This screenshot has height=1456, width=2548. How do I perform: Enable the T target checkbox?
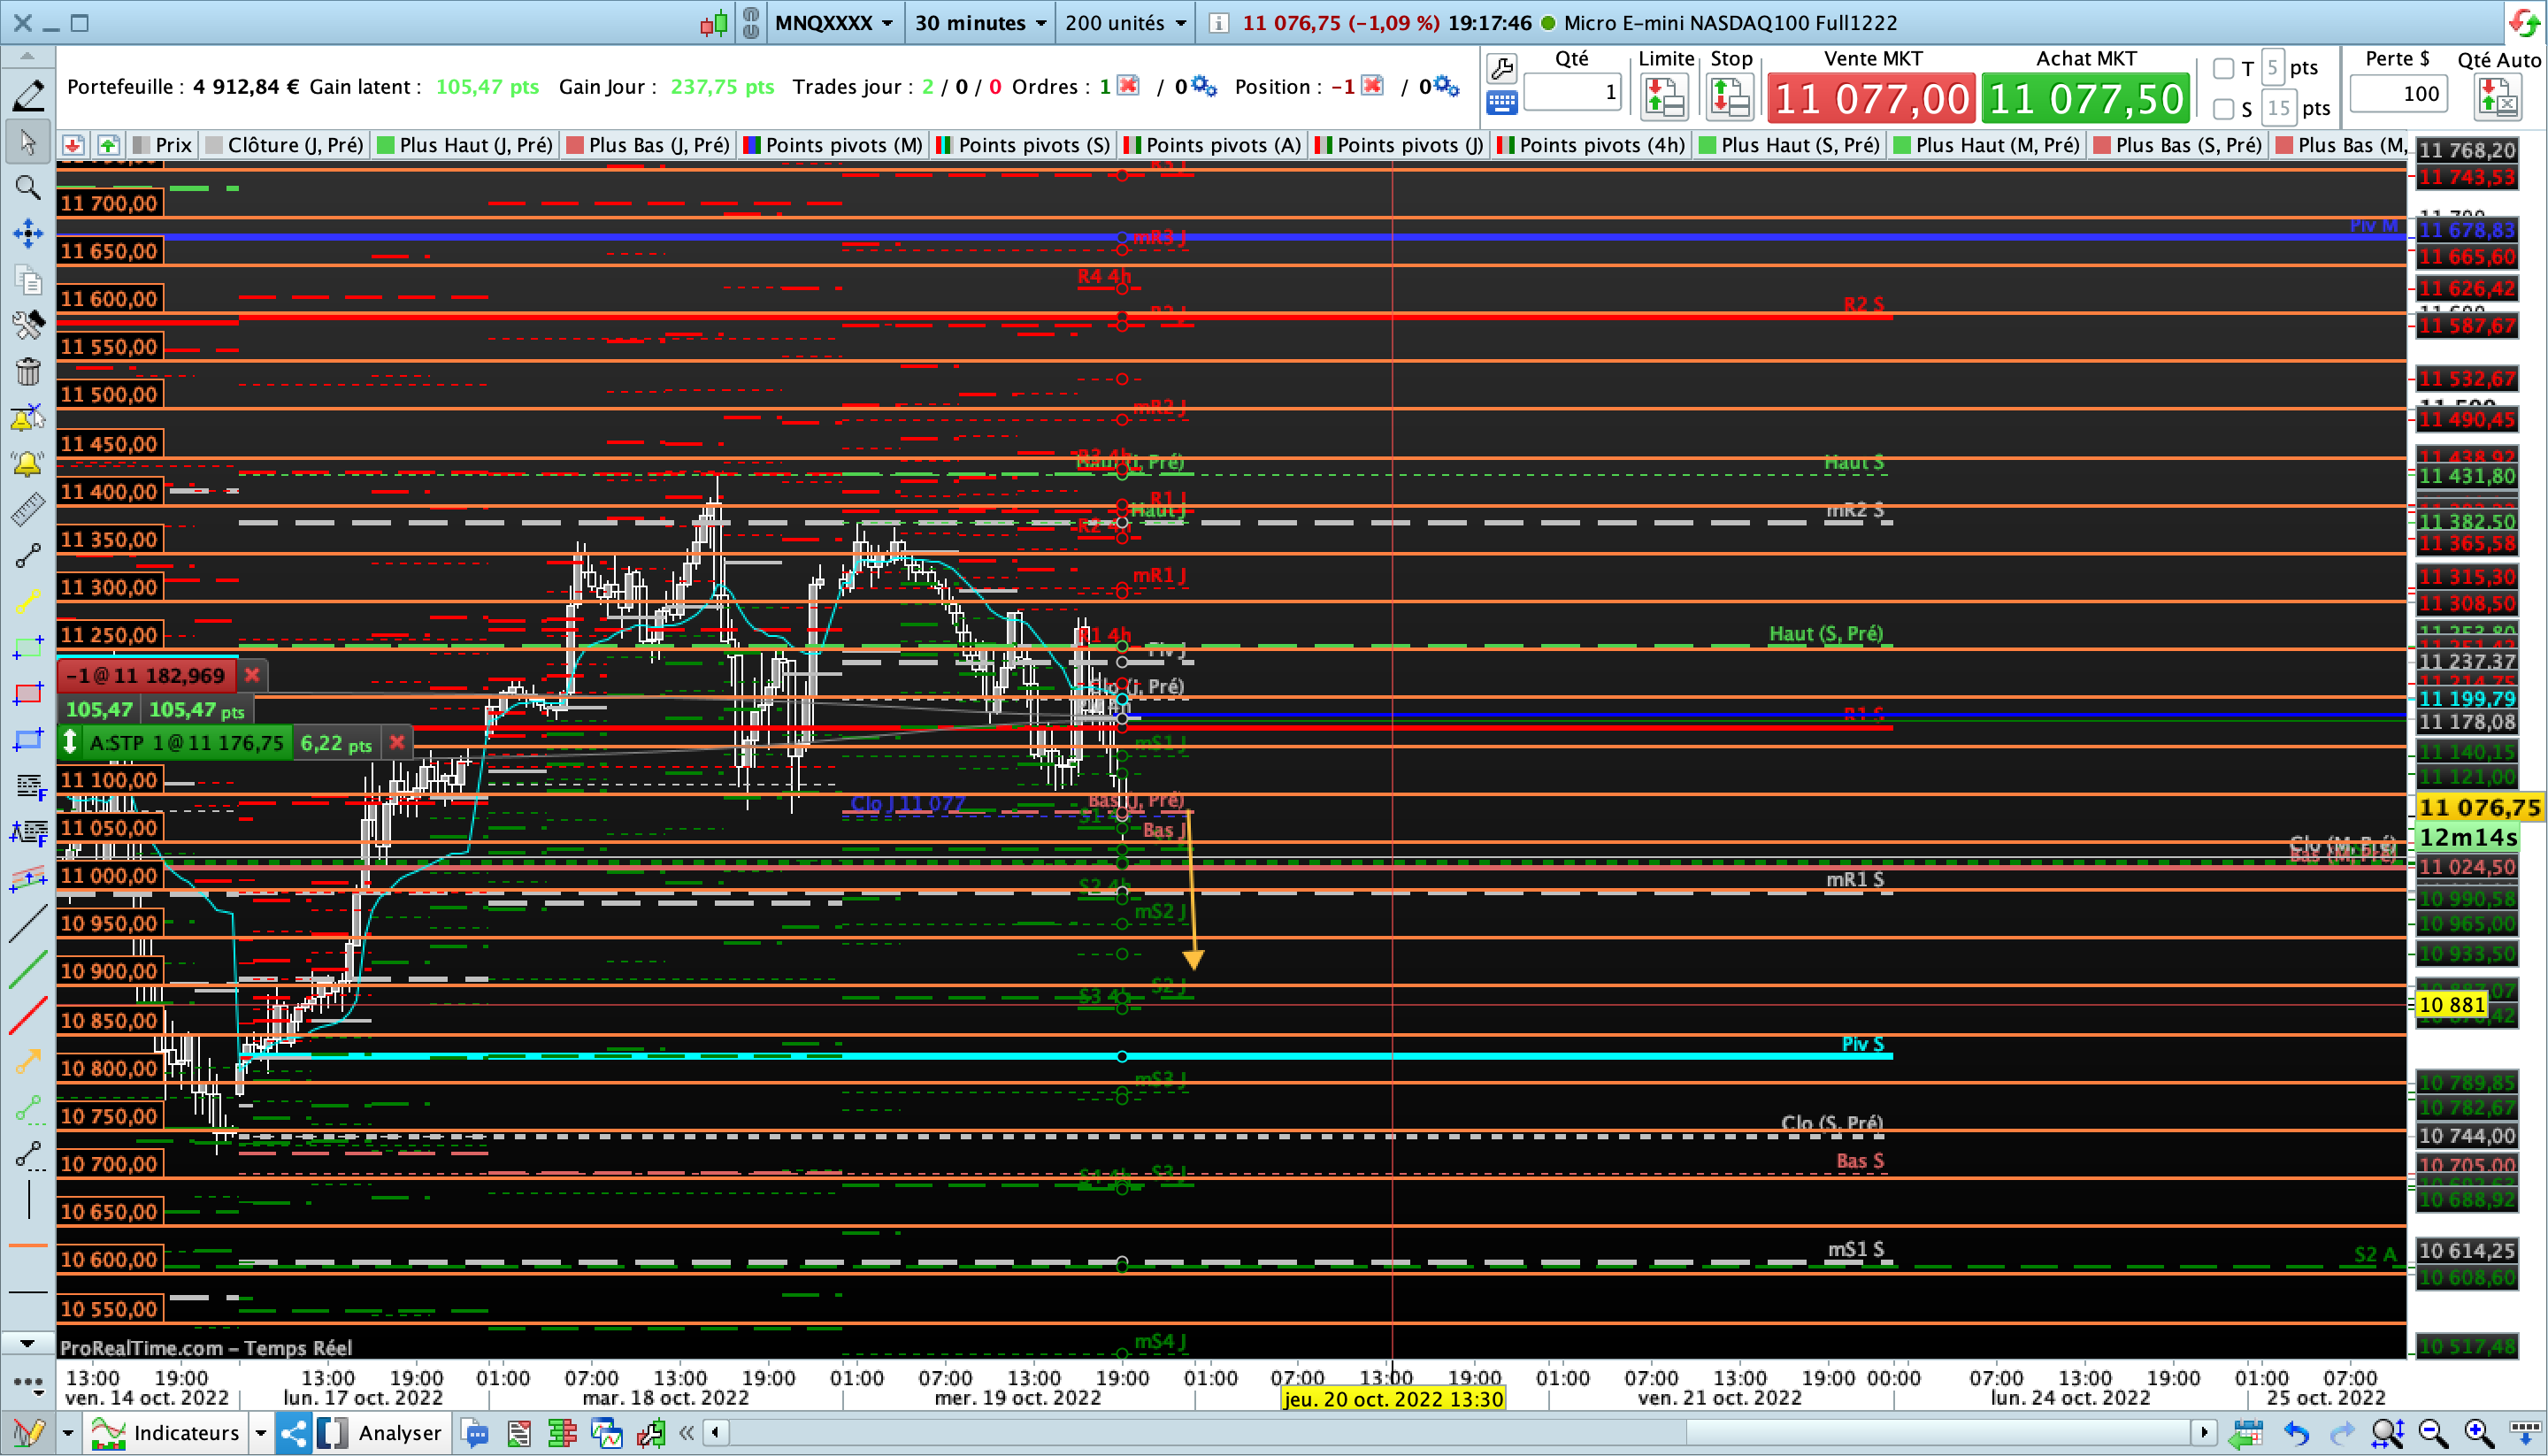pyautogui.click(x=2223, y=68)
